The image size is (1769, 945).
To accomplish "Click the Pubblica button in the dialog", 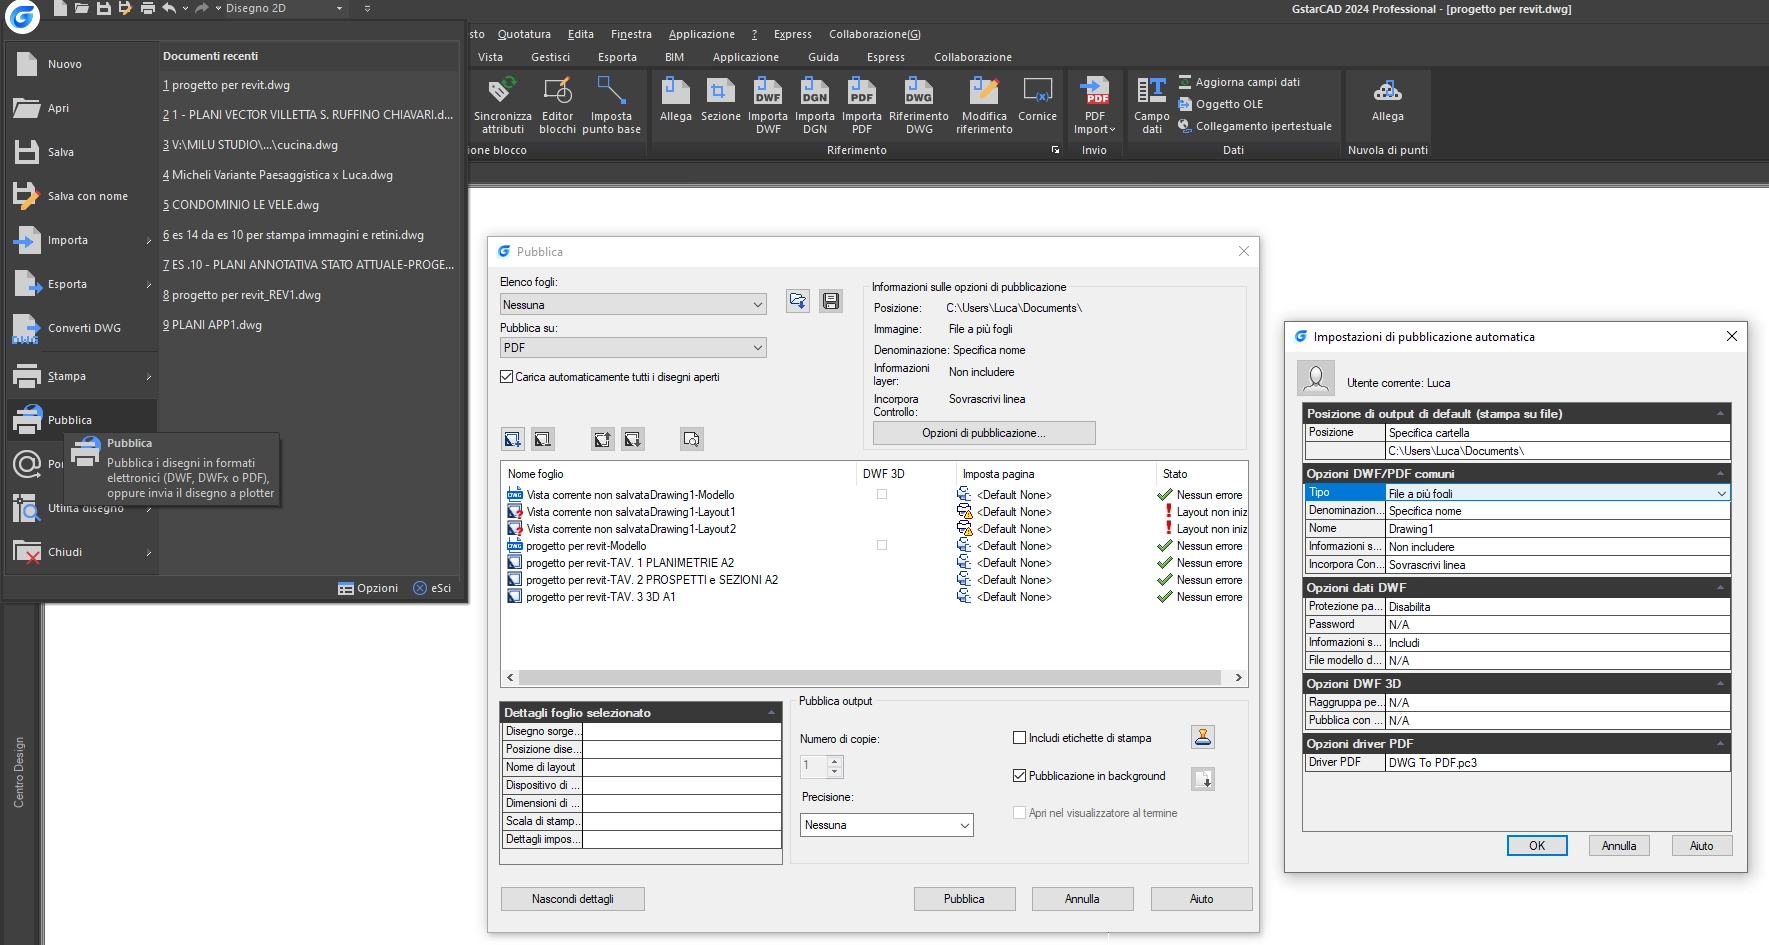I will pyautogui.click(x=964, y=899).
